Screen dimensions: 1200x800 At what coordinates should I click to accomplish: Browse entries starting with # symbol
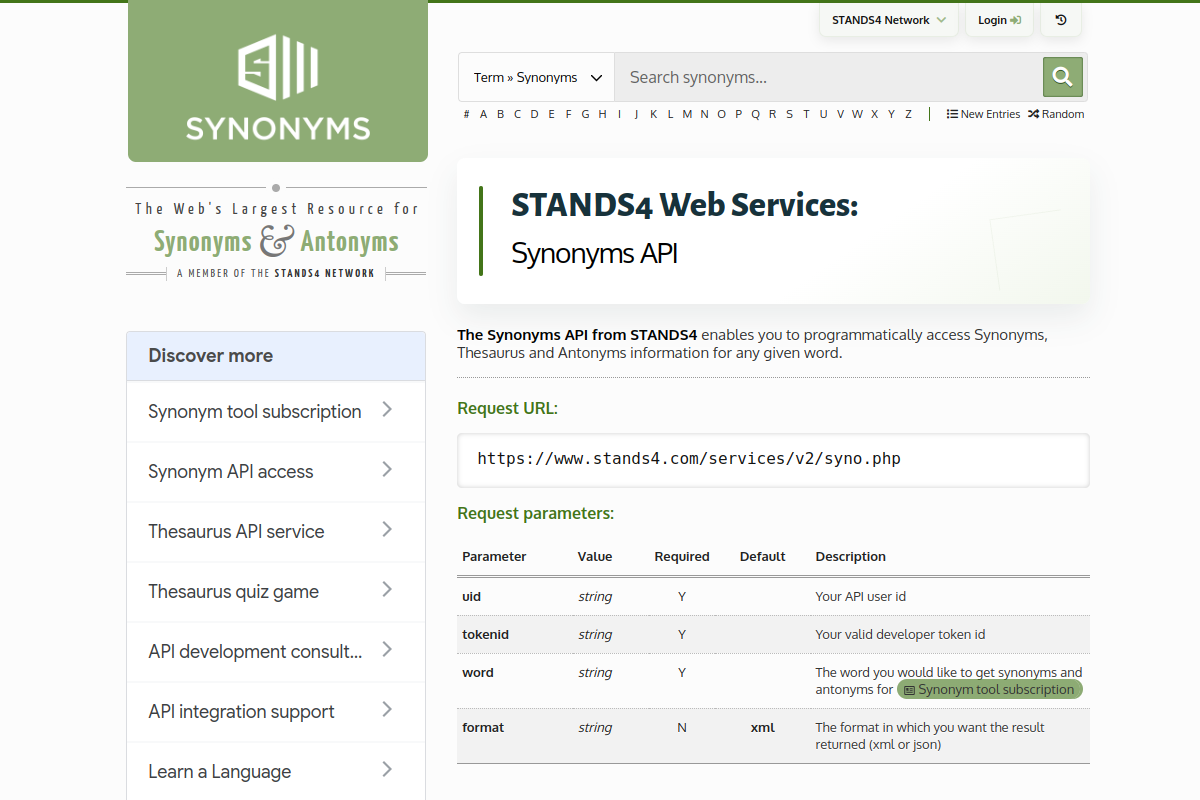point(467,114)
